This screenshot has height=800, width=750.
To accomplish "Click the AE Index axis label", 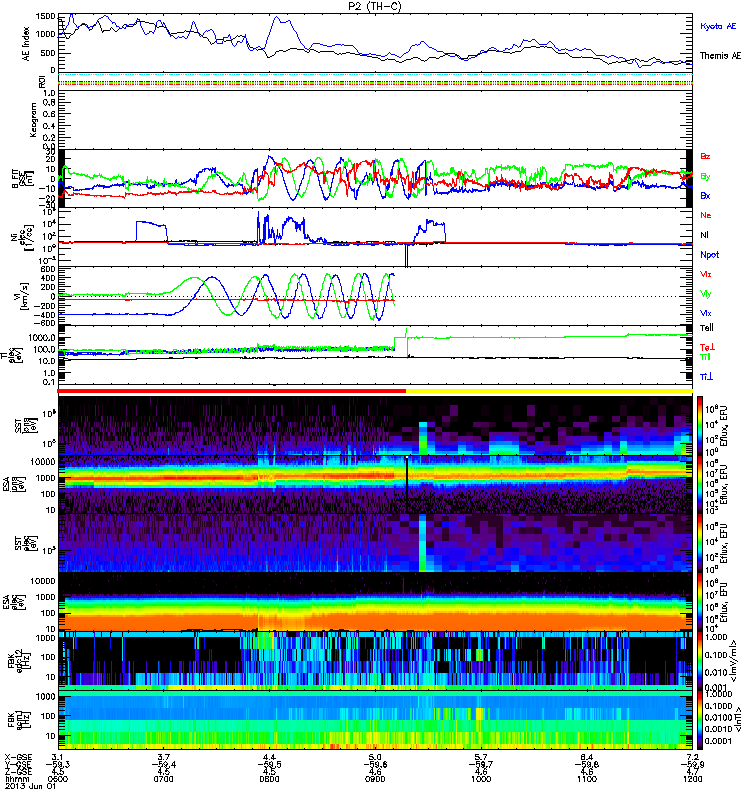I will pyautogui.click(x=26, y=44).
